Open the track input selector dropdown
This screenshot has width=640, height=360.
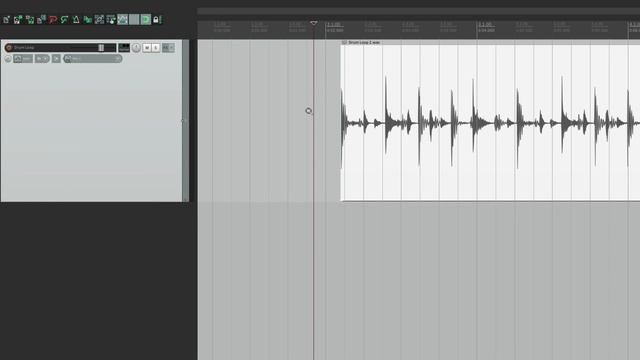(x=93, y=59)
